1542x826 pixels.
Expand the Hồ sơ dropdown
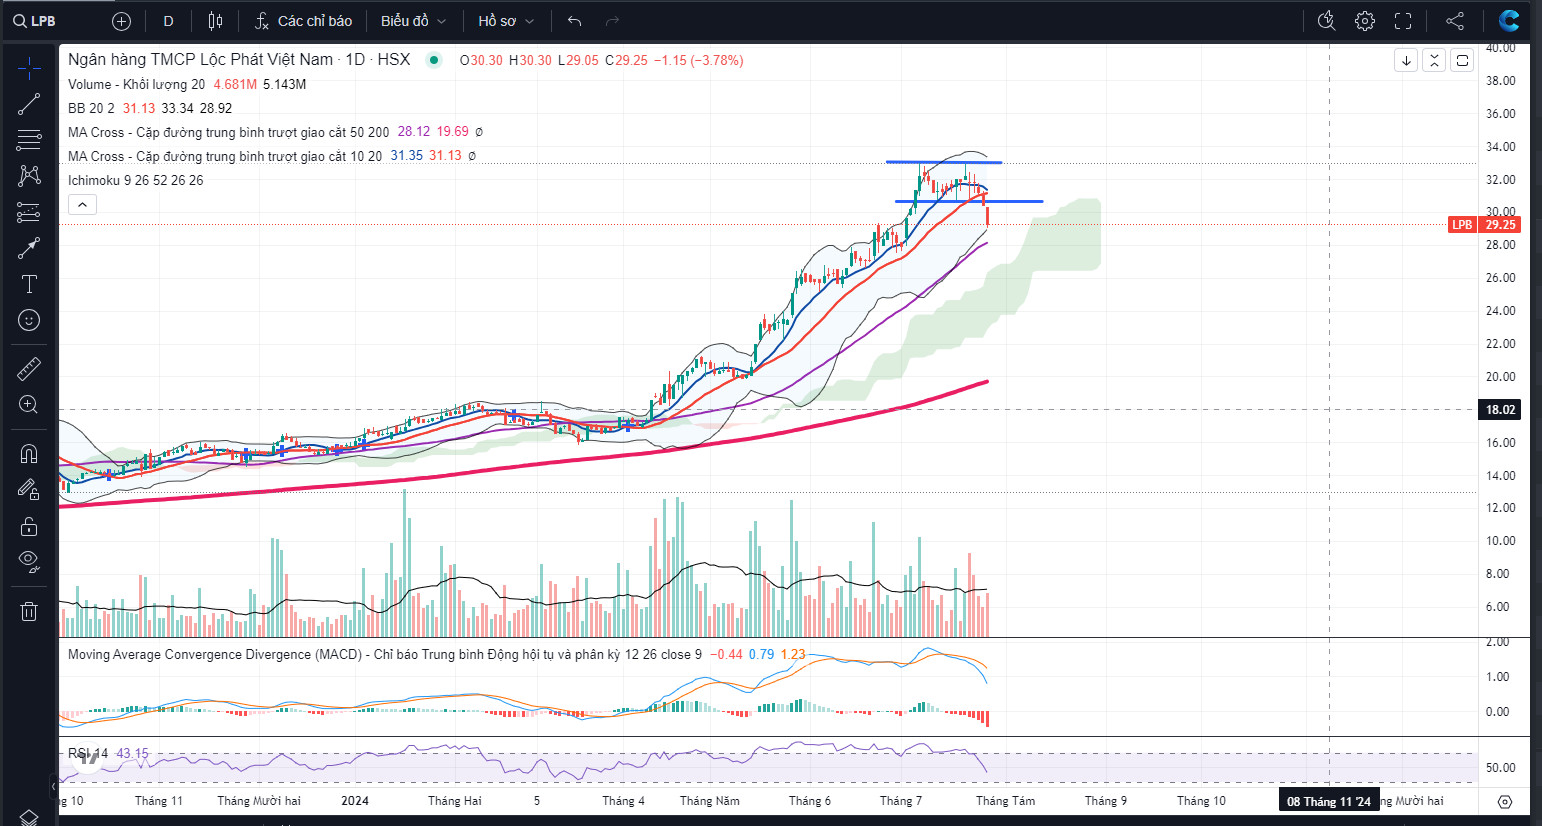506,21
